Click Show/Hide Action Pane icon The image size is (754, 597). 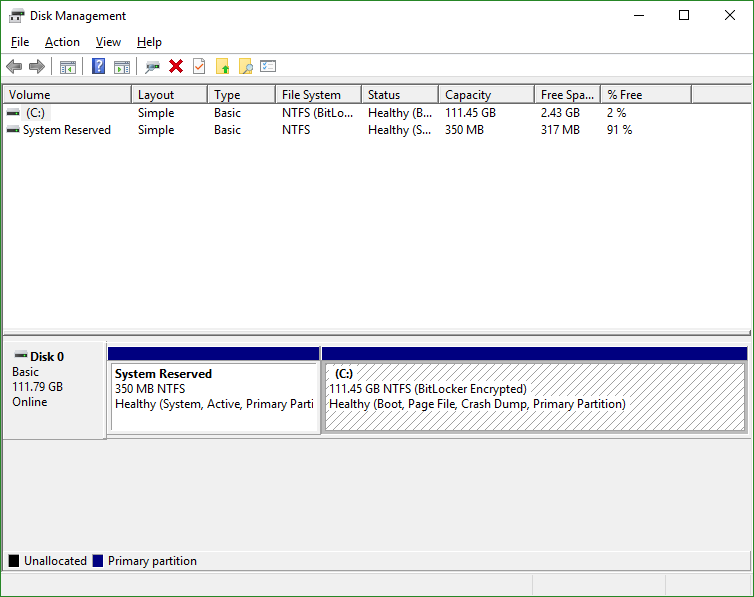coord(122,67)
